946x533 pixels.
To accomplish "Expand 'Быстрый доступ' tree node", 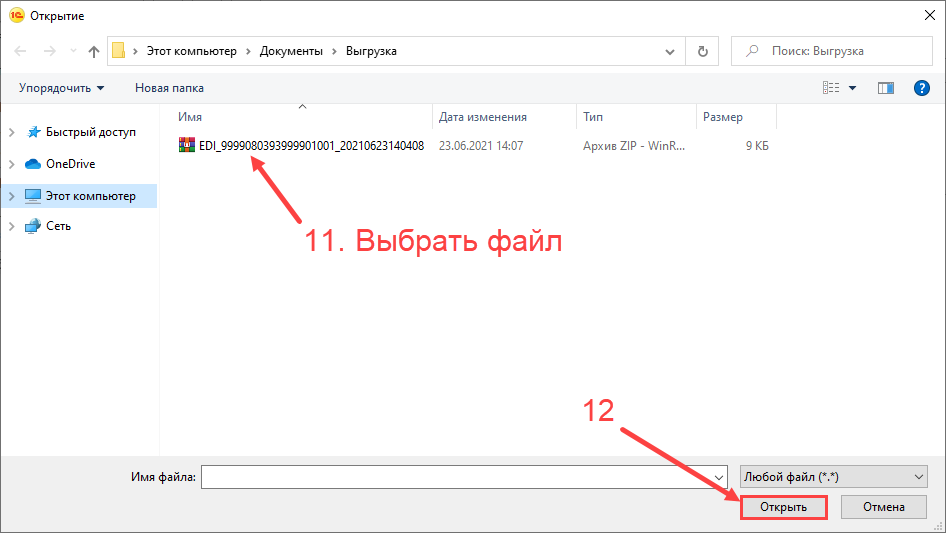I will (11, 132).
